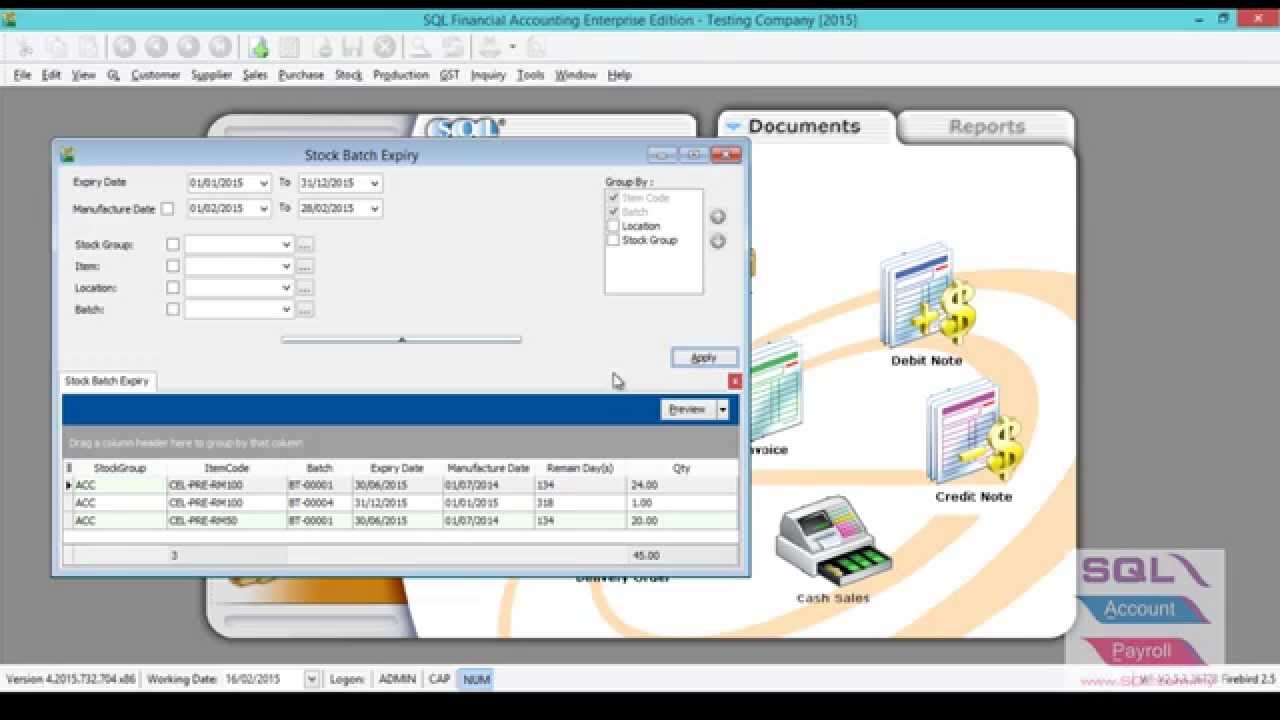Image resolution: width=1280 pixels, height=720 pixels.
Task: Select the BT-00004 batch row
Action: click(x=400, y=503)
